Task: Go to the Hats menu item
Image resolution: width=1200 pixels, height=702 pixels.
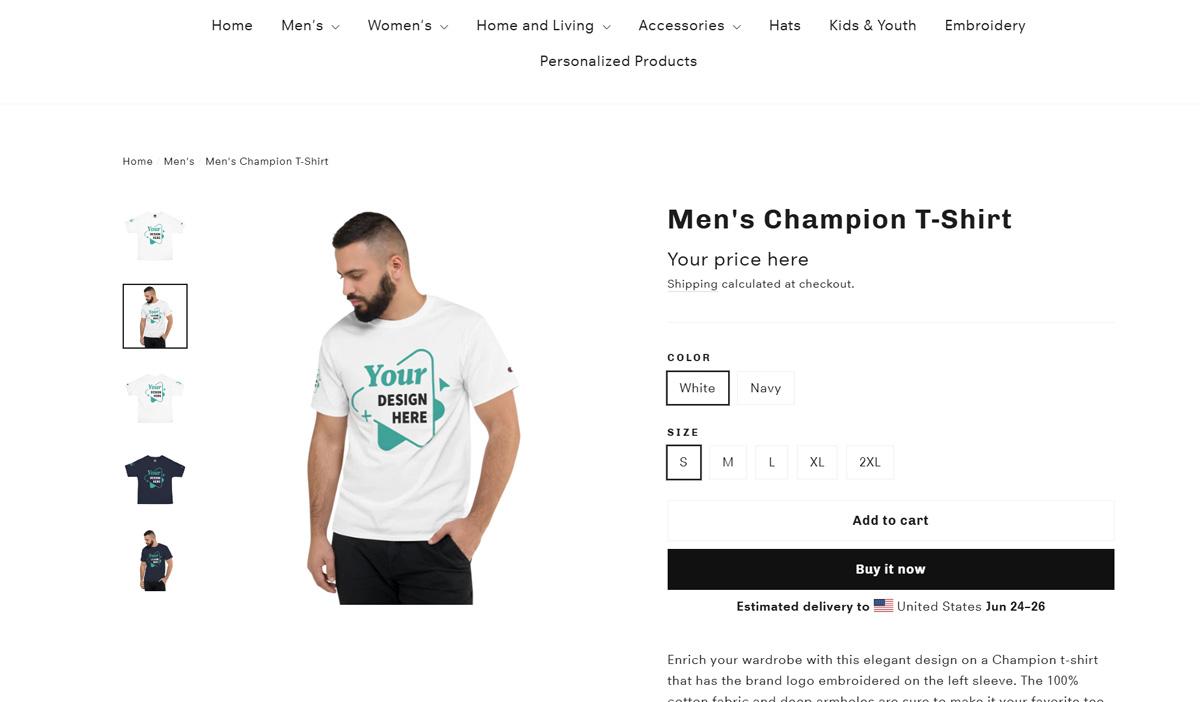Action: click(785, 26)
